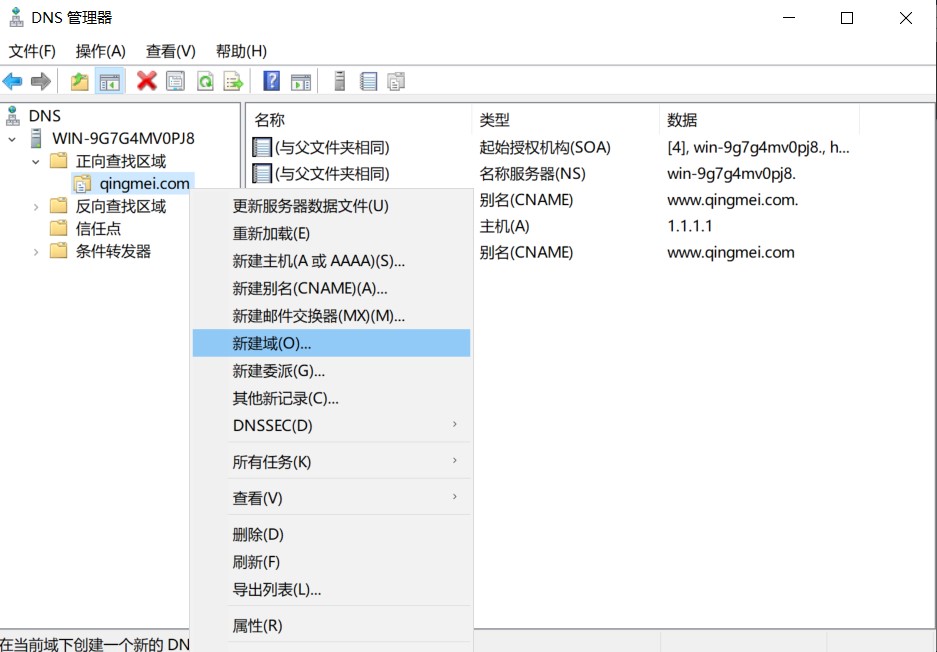The image size is (937, 652).
Task: Click the server tower toolbar icon
Action: click(339, 81)
